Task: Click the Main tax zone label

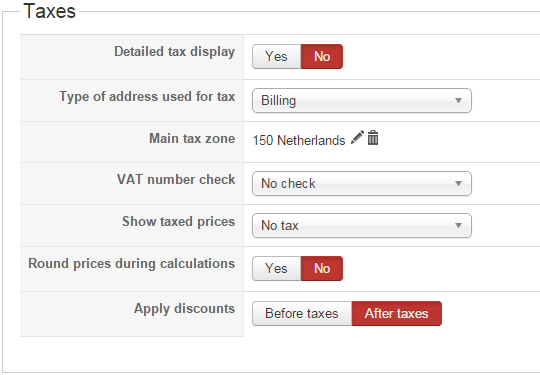Action: tap(192, 138)
